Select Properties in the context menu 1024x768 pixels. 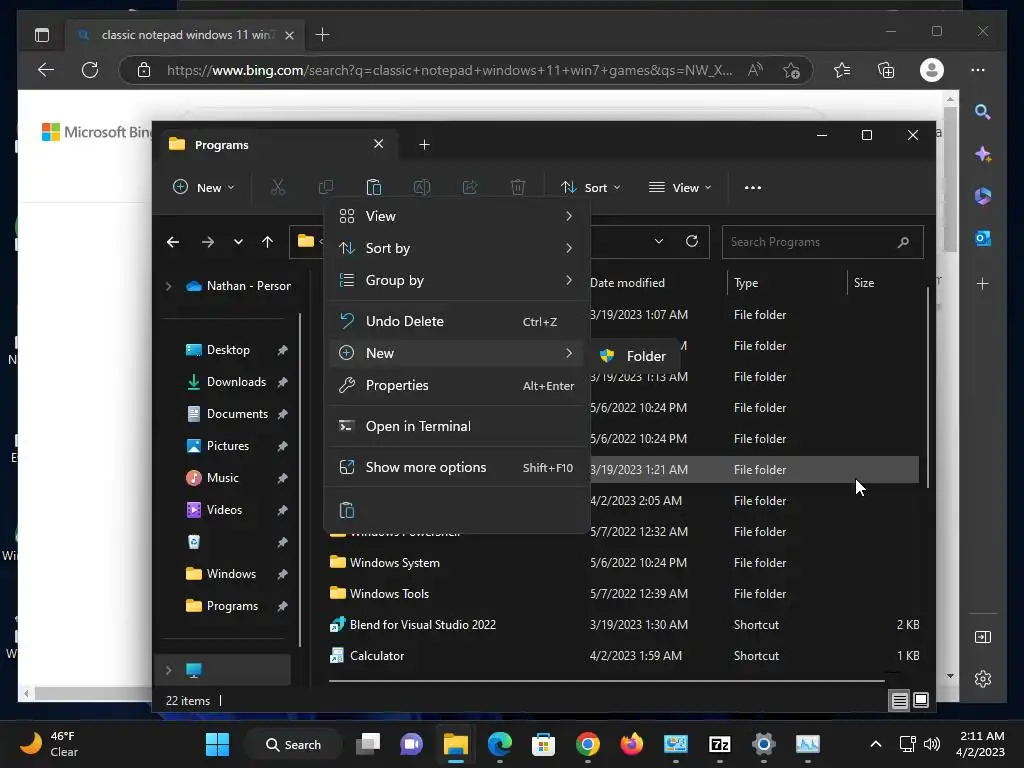click(456, 385)
